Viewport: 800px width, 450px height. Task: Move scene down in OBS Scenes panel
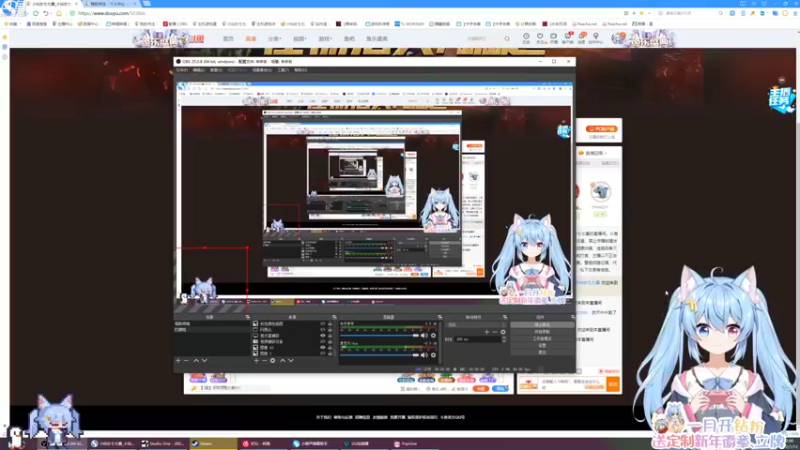tap(205, 361)
